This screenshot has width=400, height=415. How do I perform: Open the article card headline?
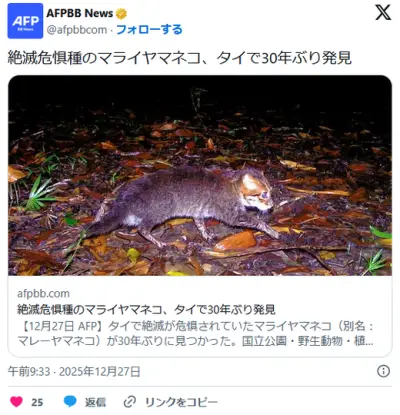click(x=146, y=310)
